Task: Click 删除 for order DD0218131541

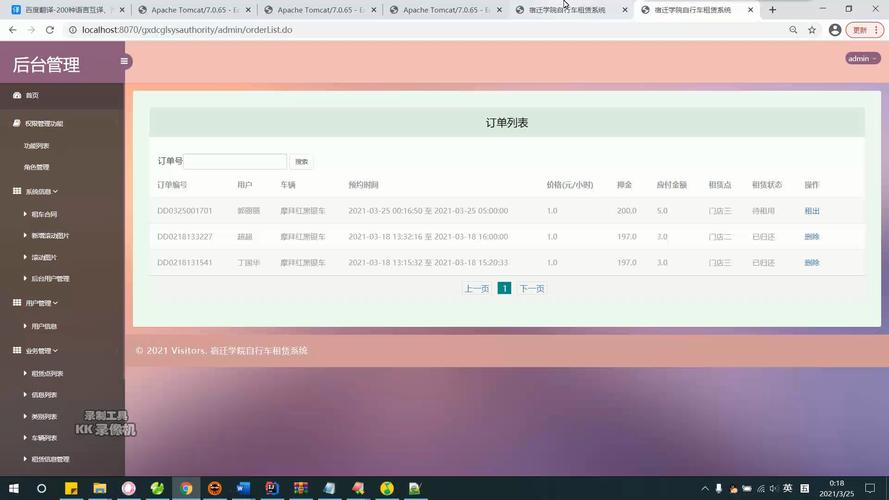Action: click(812, 262)
